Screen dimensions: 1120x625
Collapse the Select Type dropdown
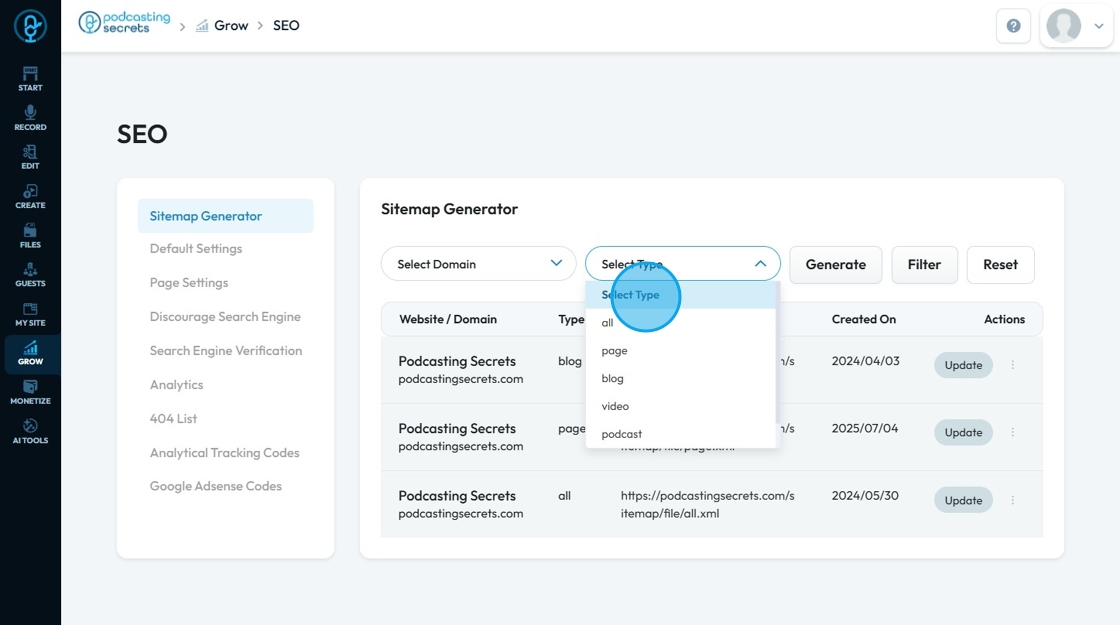[x=760, y=264]
